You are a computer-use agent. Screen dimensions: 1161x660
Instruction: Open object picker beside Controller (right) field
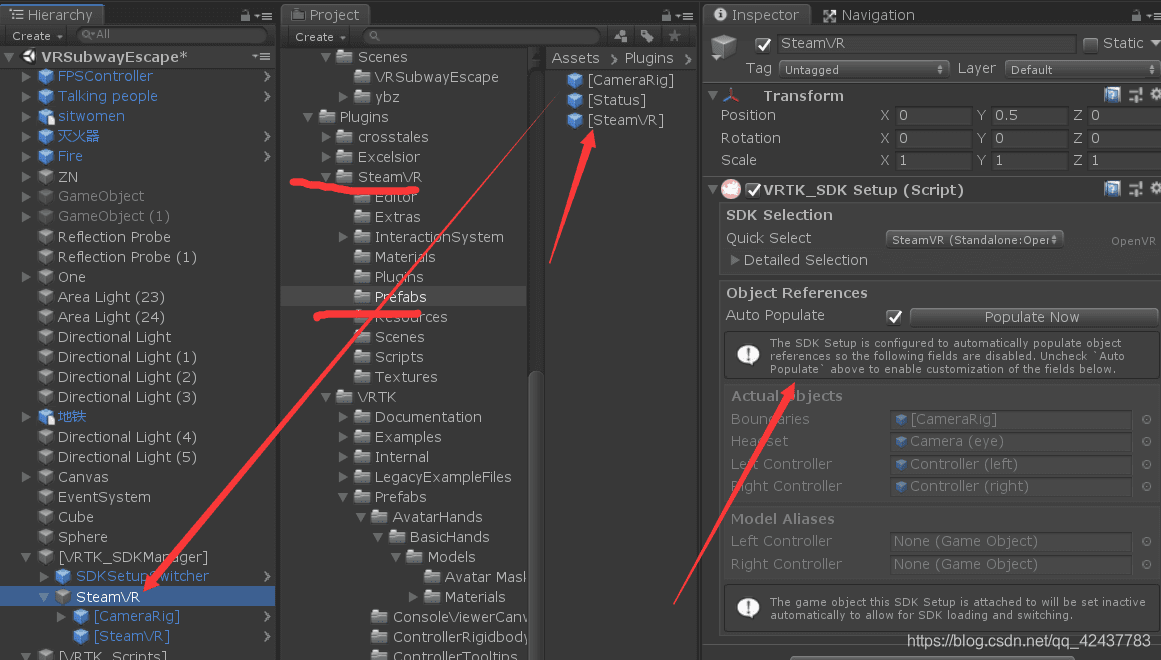(1146, 487)
